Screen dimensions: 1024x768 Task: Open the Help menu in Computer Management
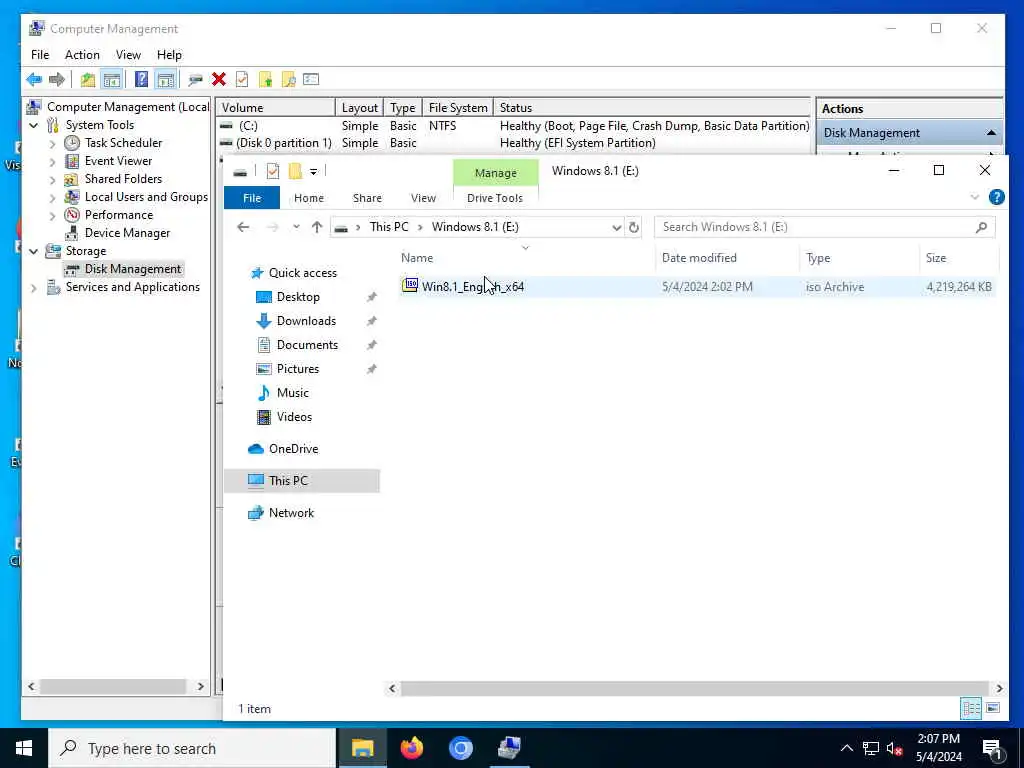169,55
